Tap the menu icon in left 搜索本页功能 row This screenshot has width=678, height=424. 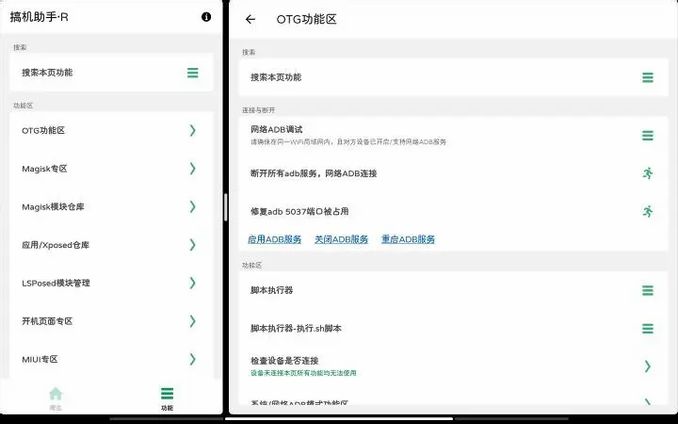[x=192, y=73]
